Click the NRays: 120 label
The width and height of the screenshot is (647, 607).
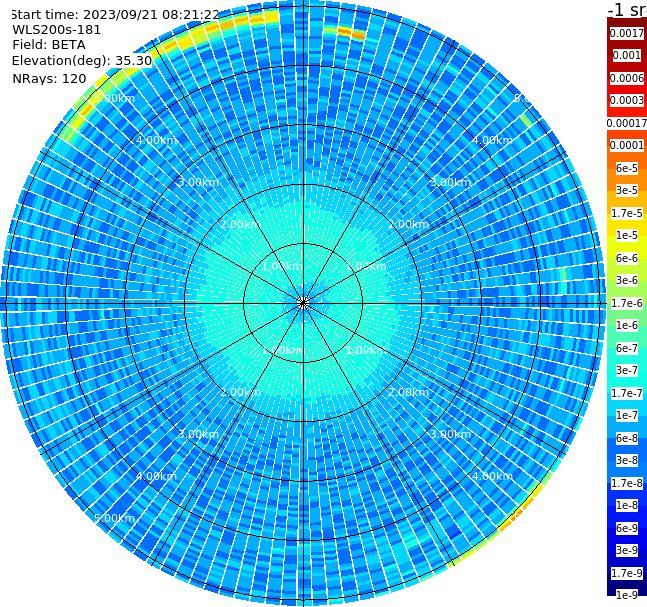click(49, 78)
